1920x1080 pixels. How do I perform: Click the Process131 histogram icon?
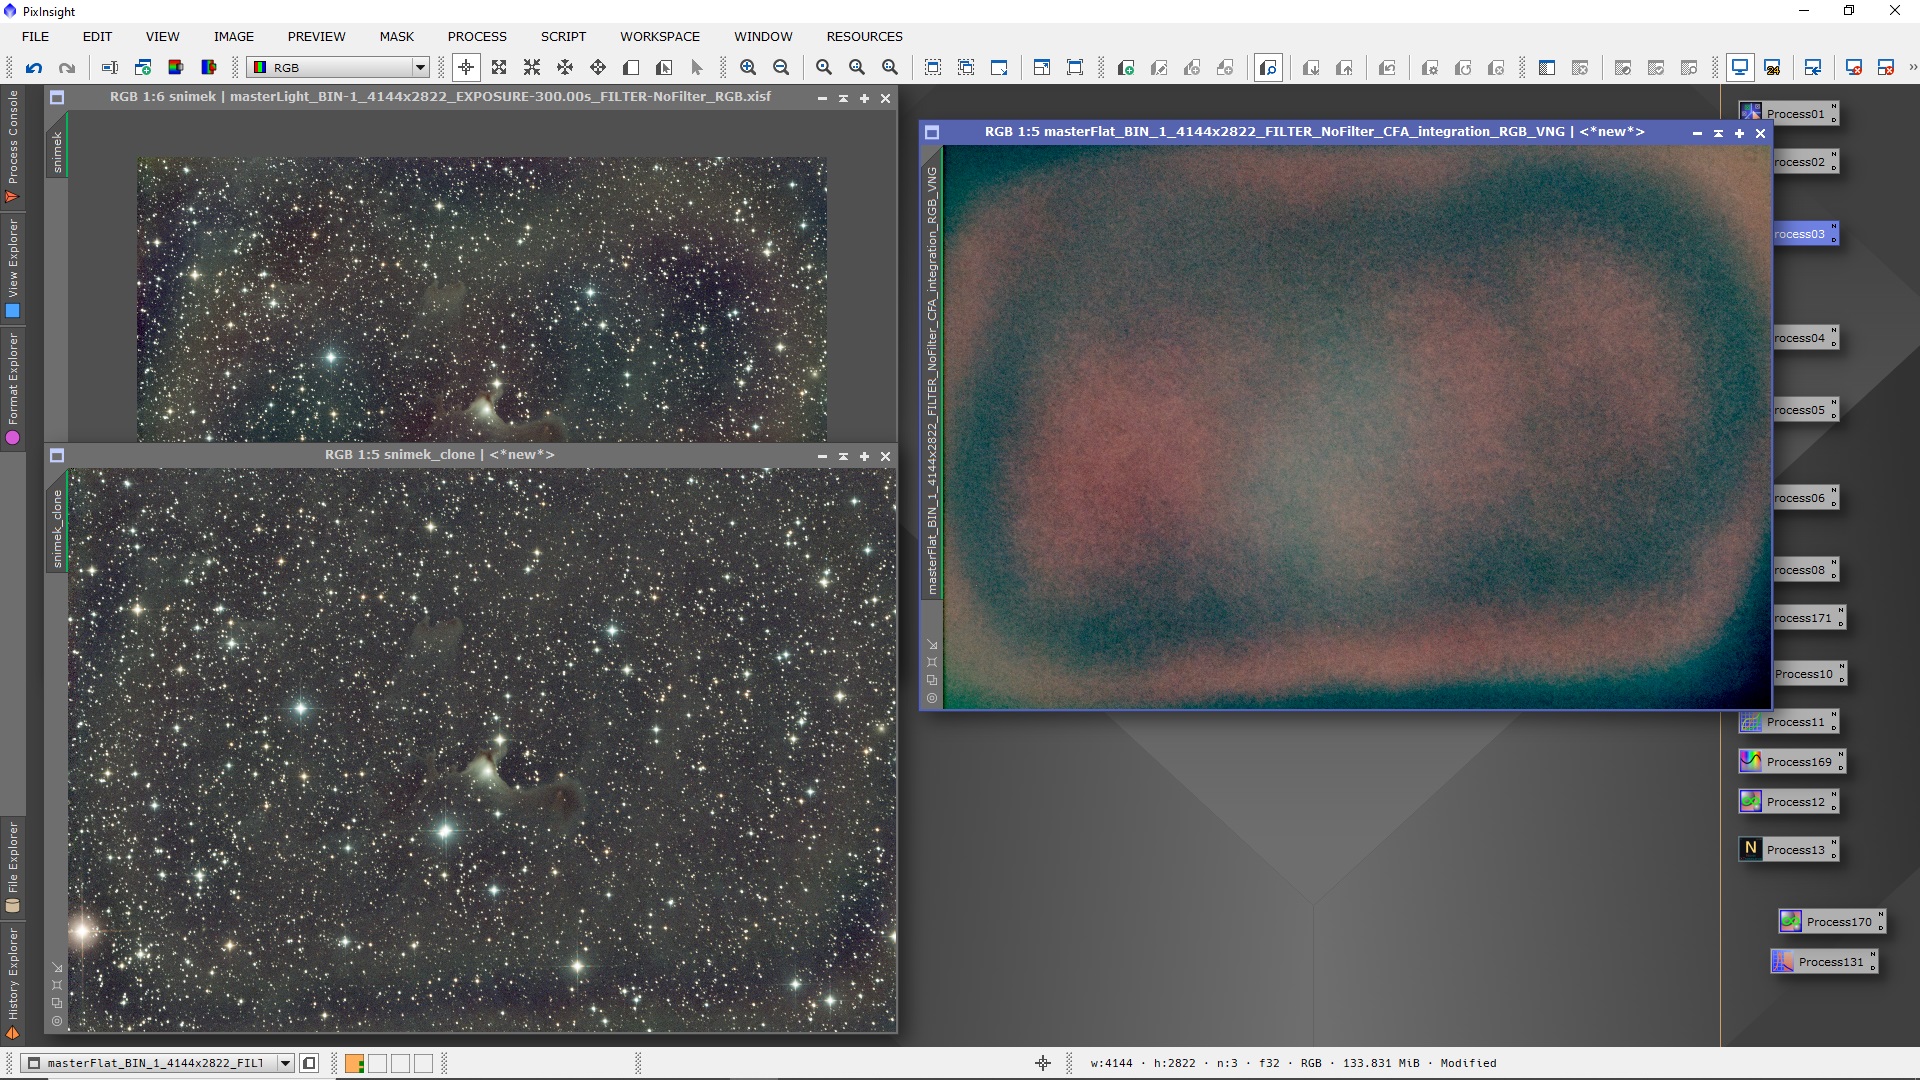1824,962
